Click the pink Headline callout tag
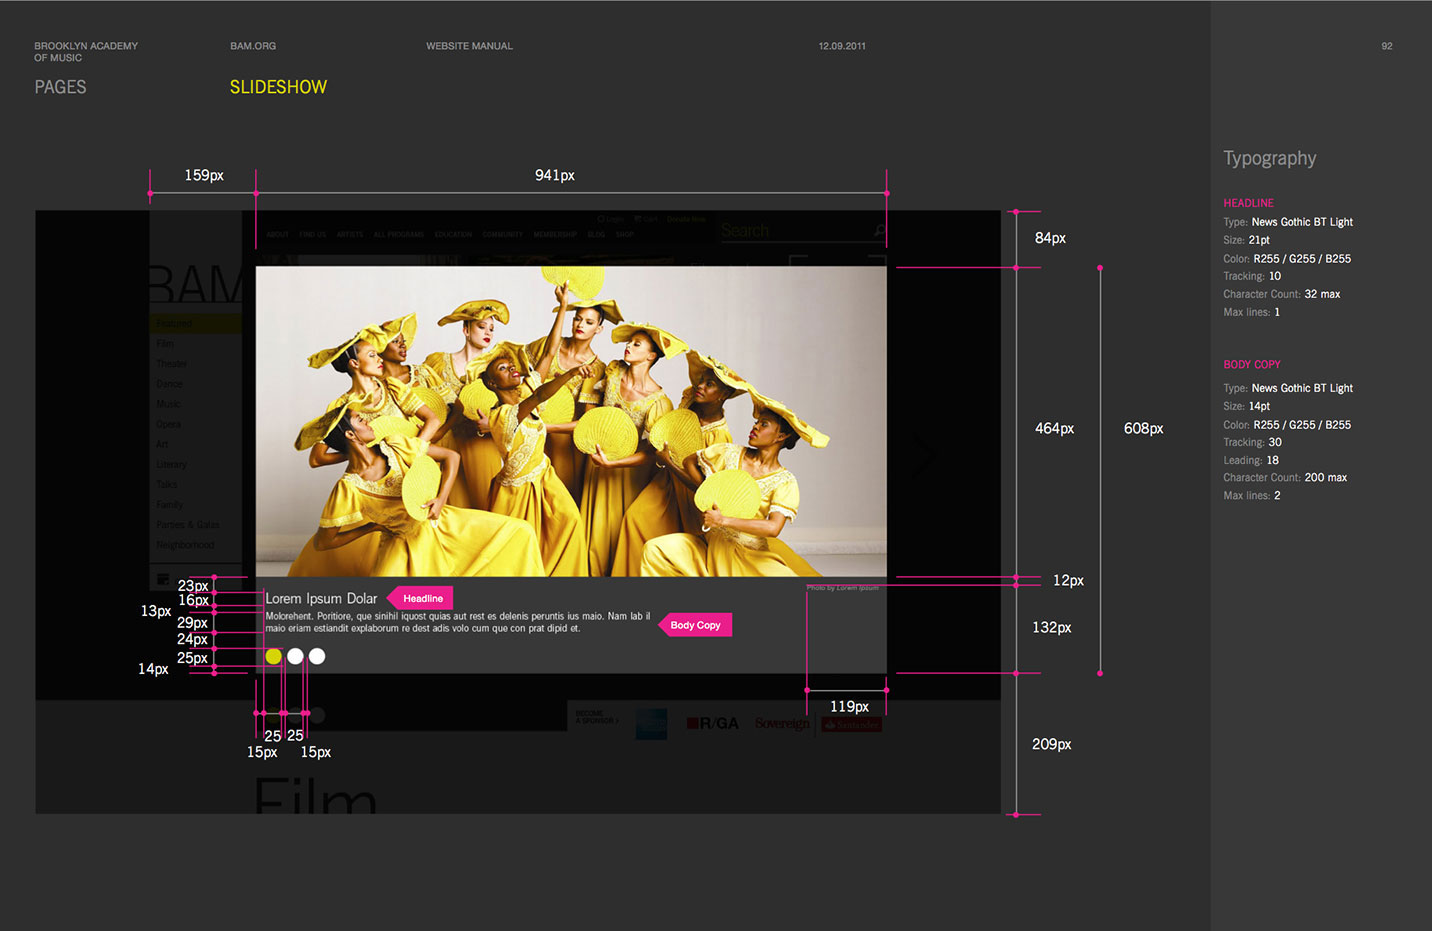This screenshot has height=931, width=1432. point(422,598)
